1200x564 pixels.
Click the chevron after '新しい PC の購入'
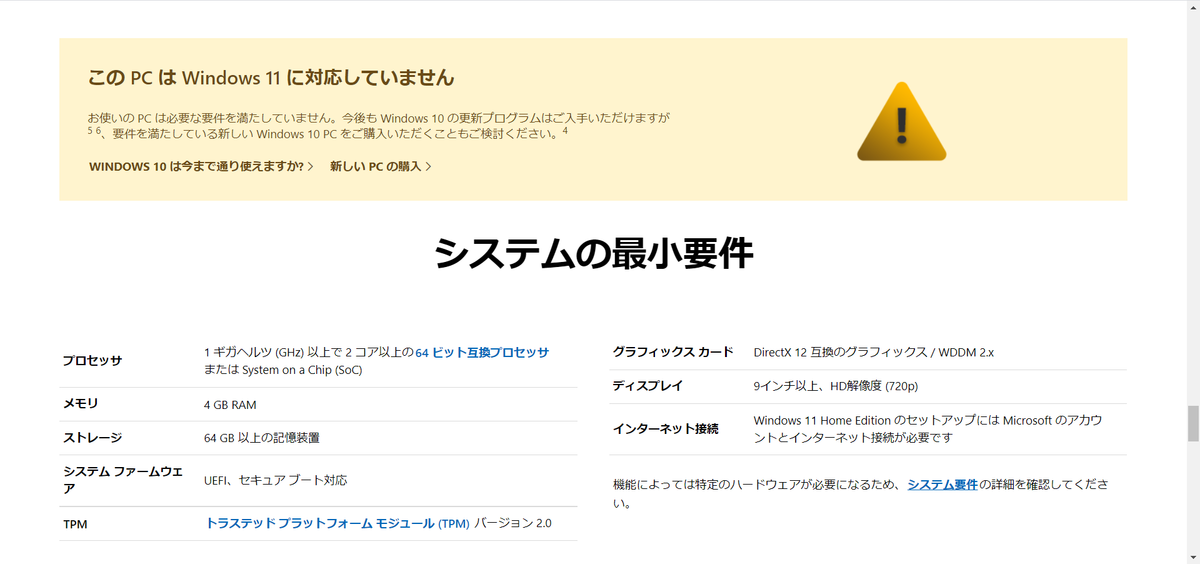click(428, 166)
